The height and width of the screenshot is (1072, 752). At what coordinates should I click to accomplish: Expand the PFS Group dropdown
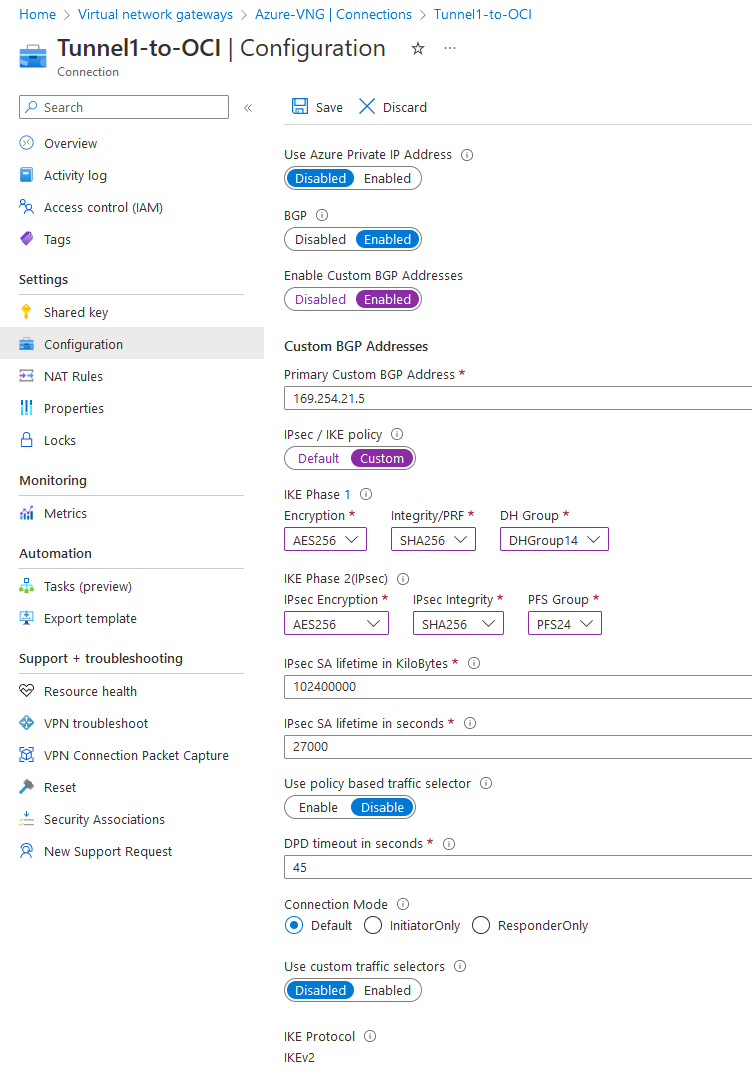point(565,624)
